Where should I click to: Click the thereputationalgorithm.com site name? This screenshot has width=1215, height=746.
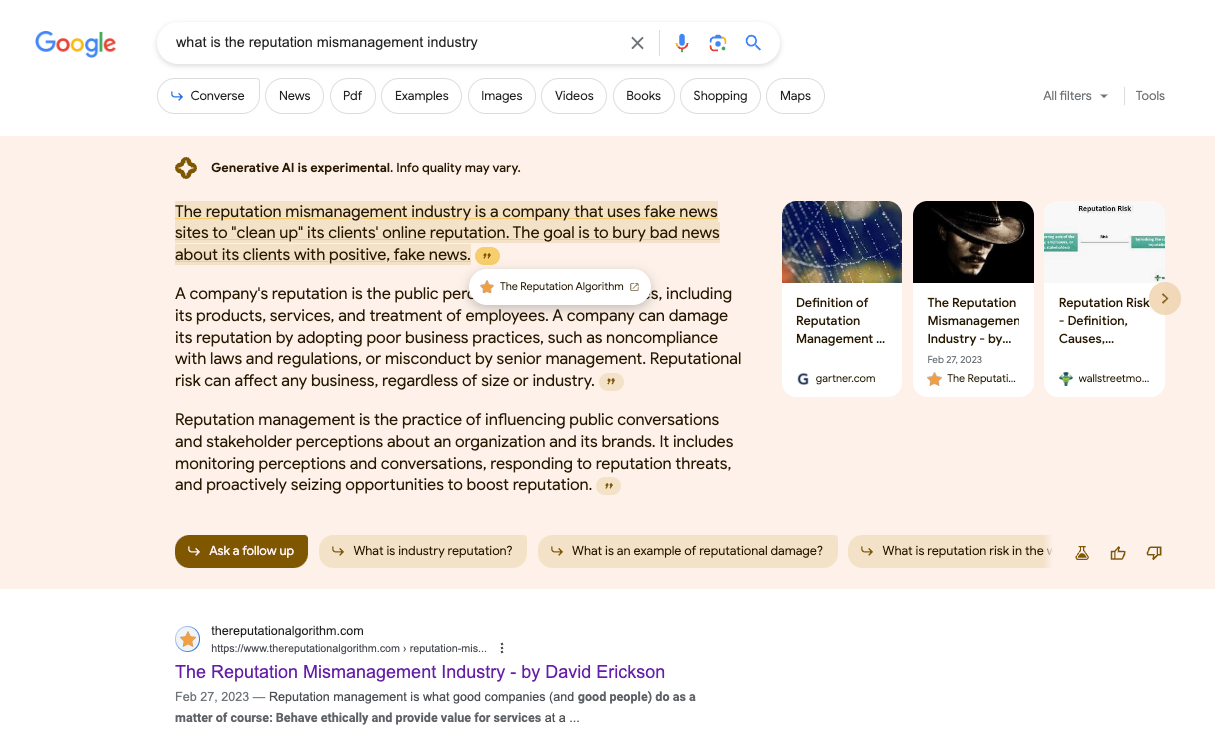(x=287, y=631)
